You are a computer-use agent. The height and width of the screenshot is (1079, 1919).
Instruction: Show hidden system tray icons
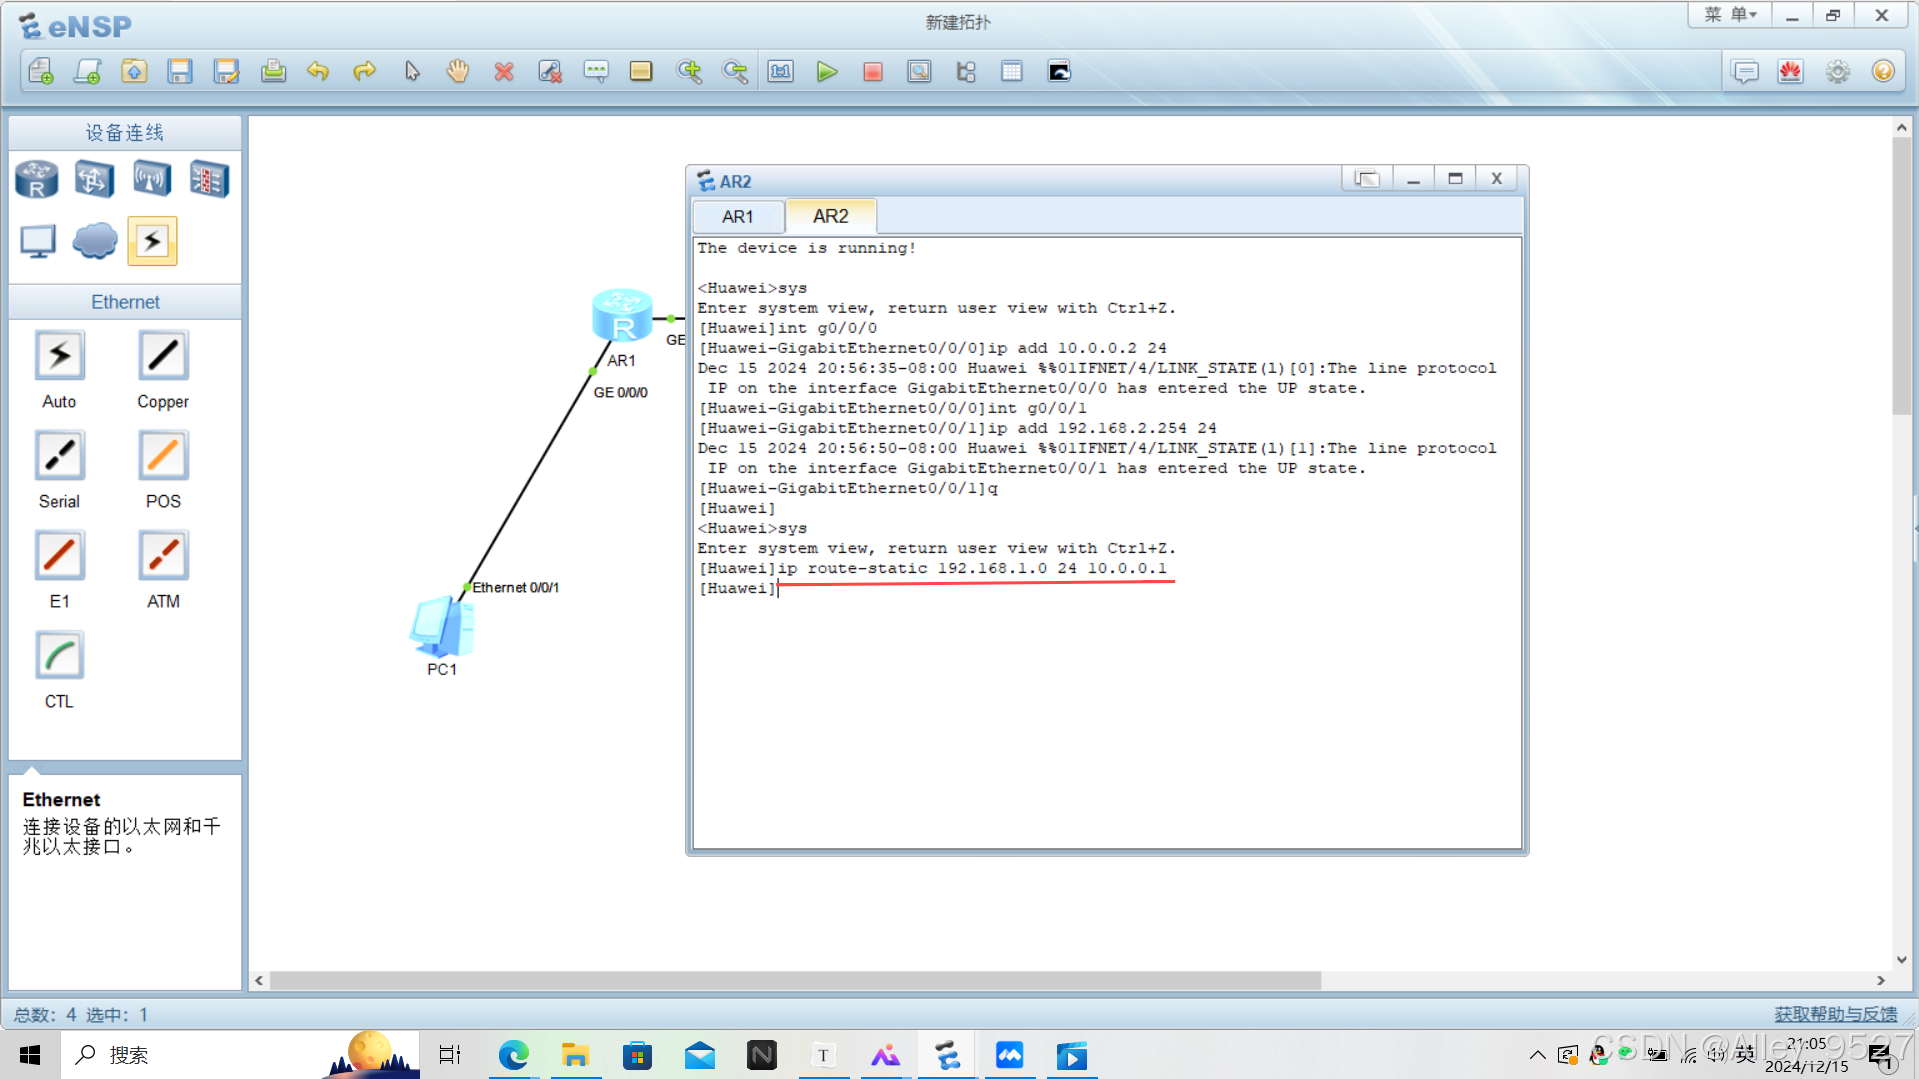coord(1537,1055)
